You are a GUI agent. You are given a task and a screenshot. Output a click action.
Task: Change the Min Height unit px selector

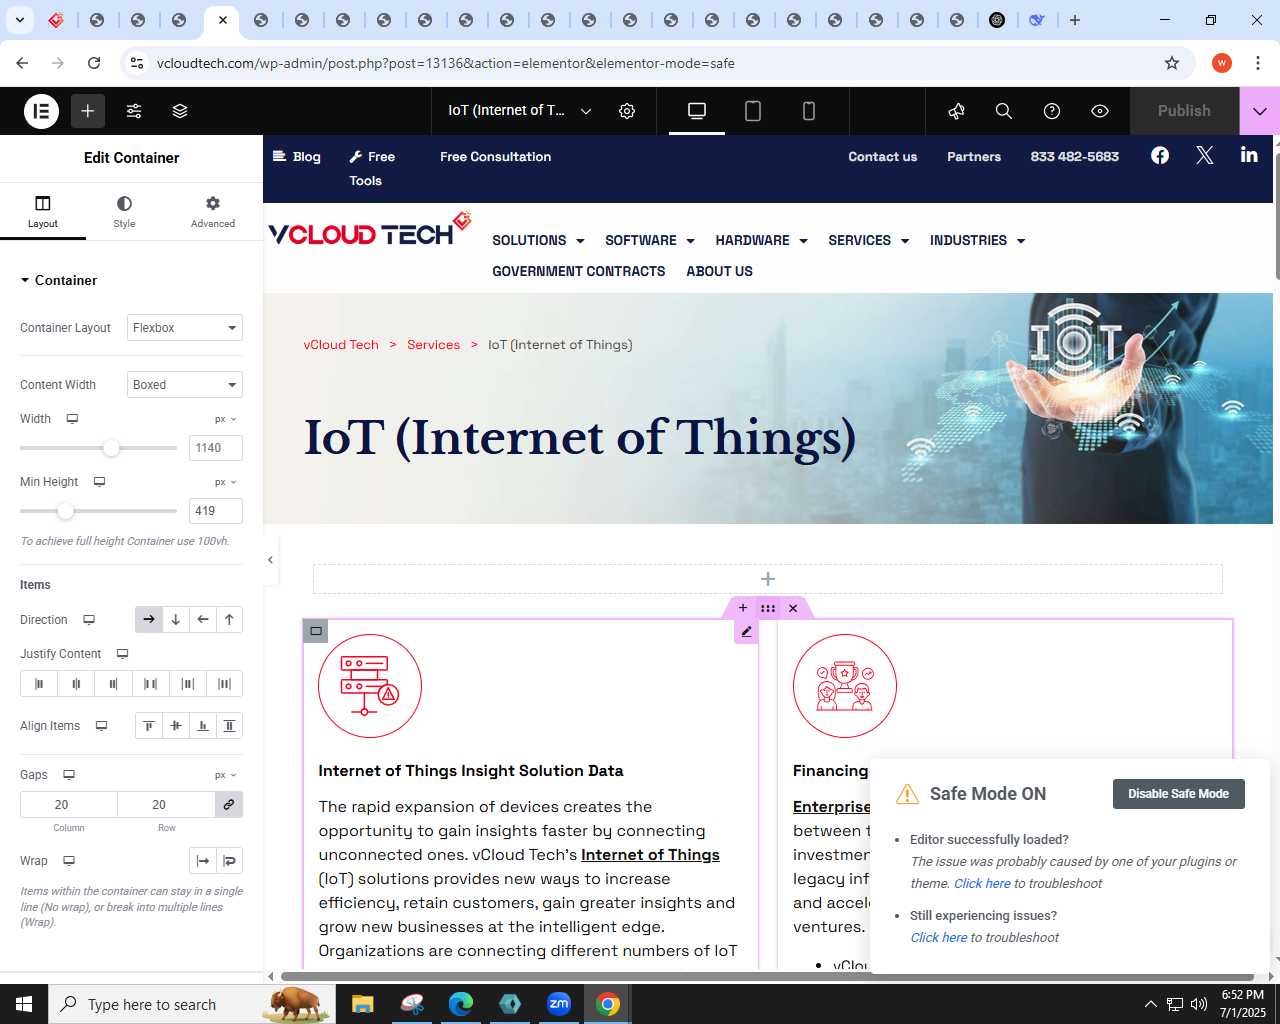pyautogui.click(x=226, y=482)
